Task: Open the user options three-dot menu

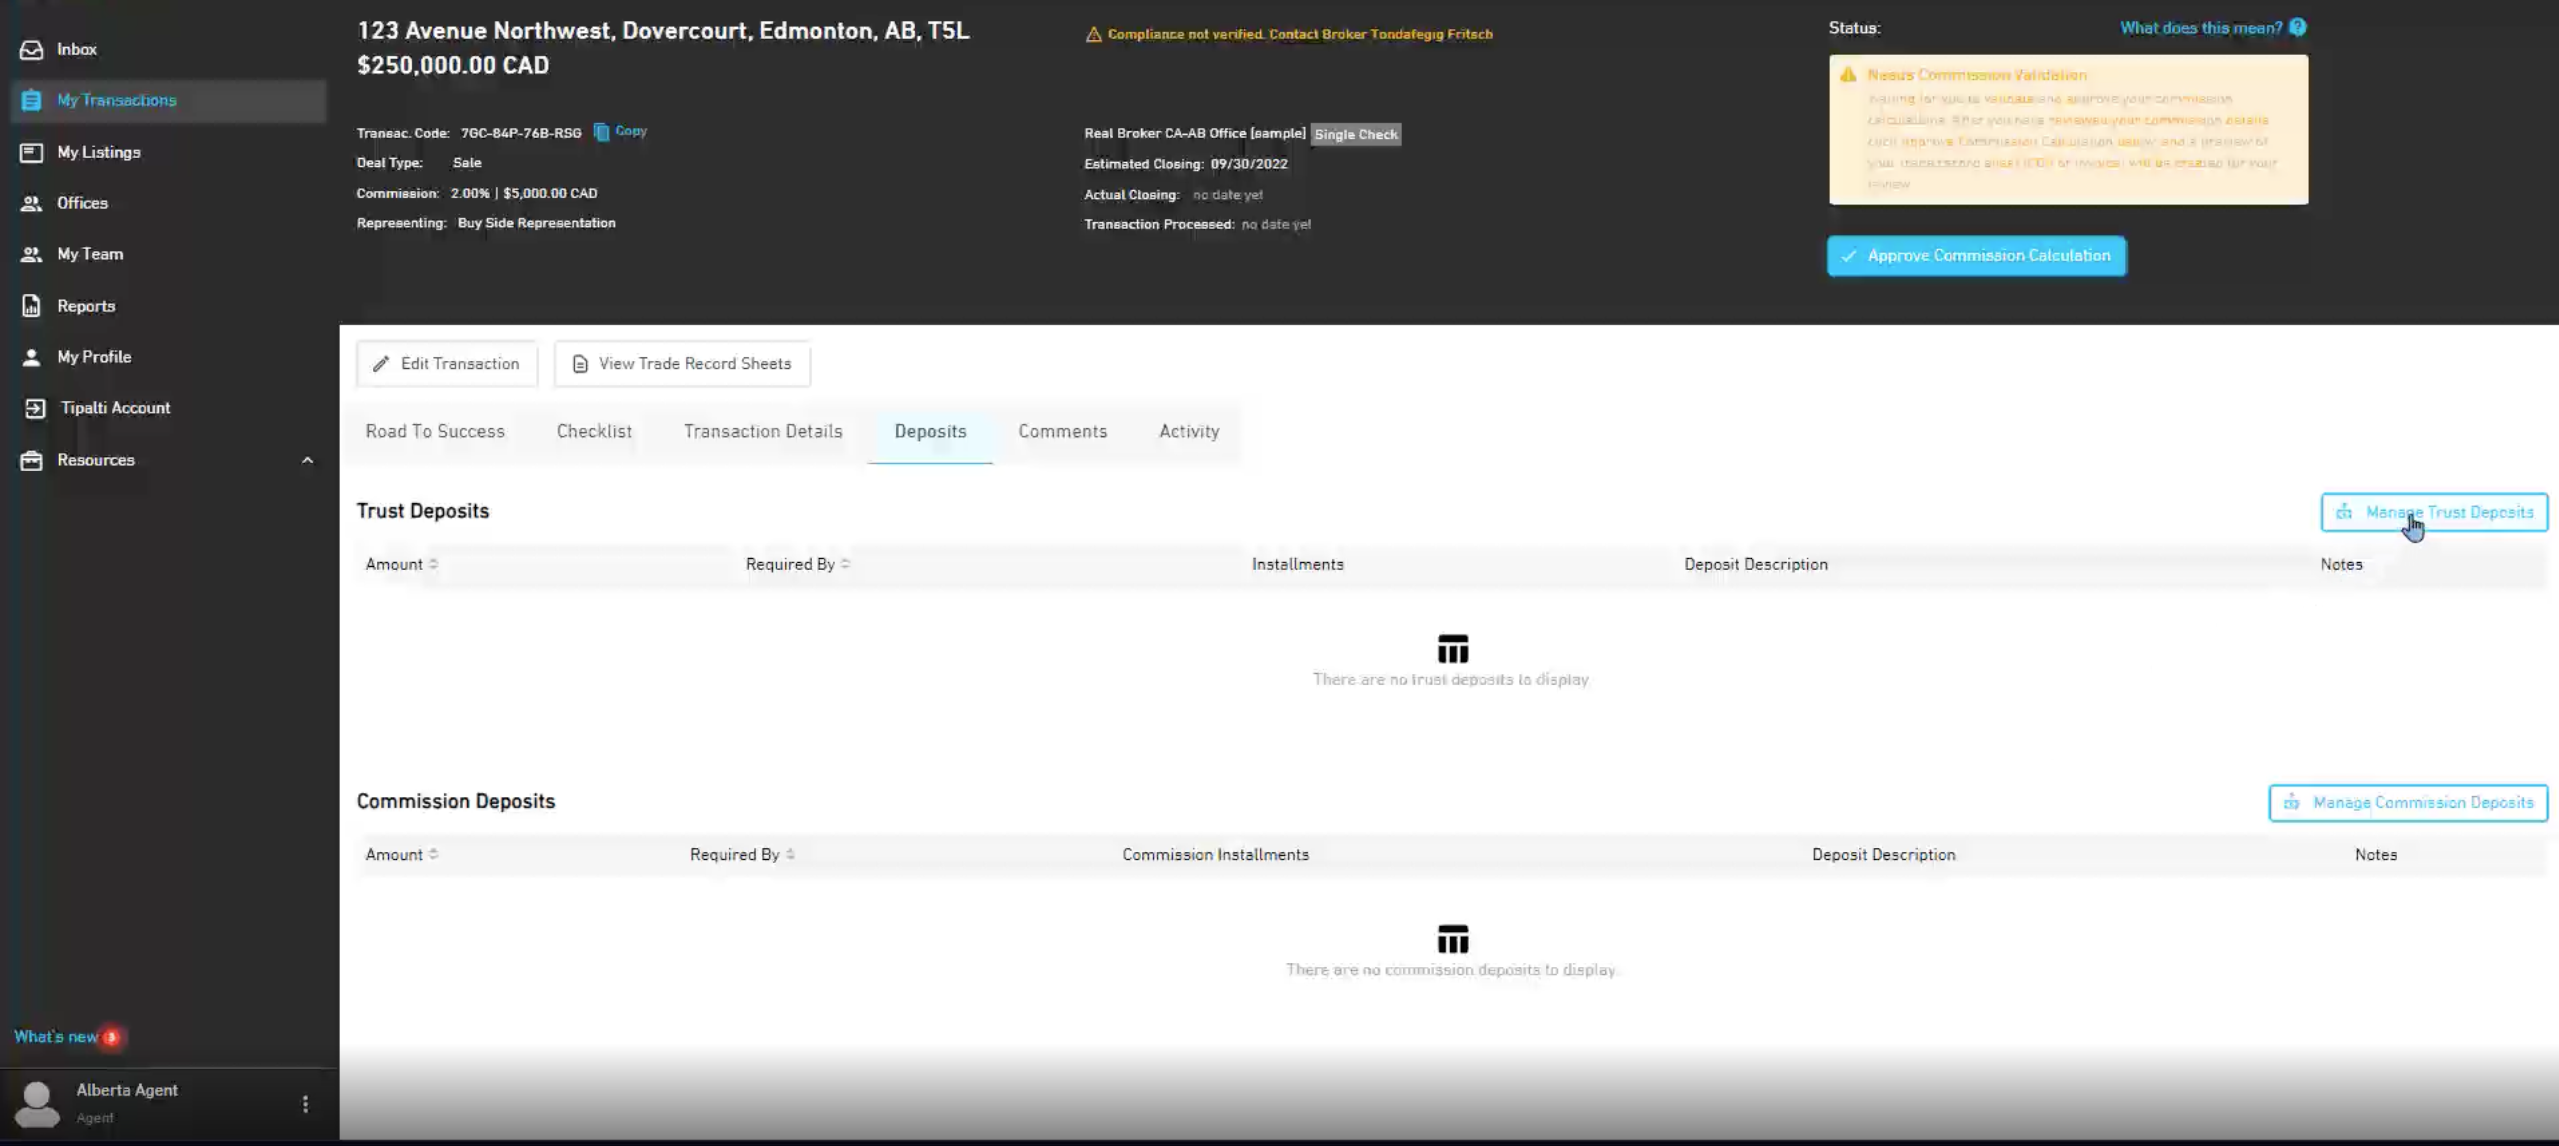Action: coord(305,1104)
